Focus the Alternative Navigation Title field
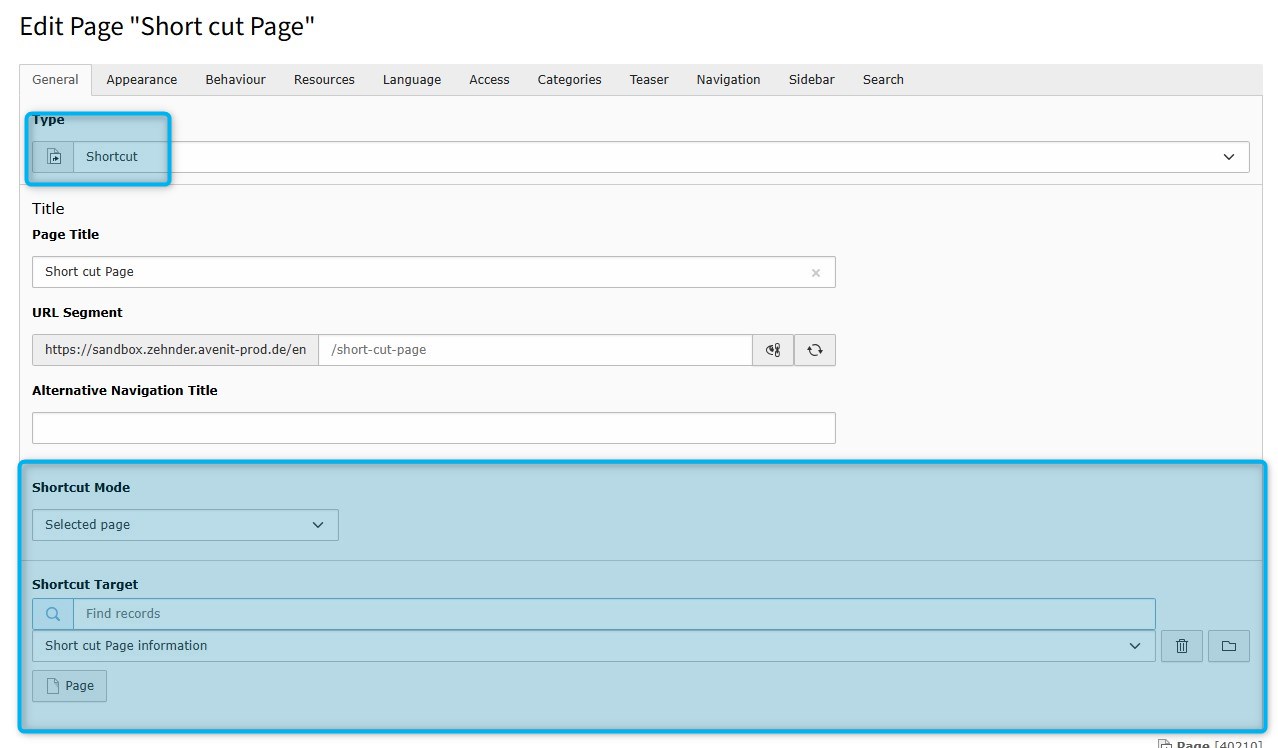The height and width of the screenshot is (748, 1278). [433, 428]
